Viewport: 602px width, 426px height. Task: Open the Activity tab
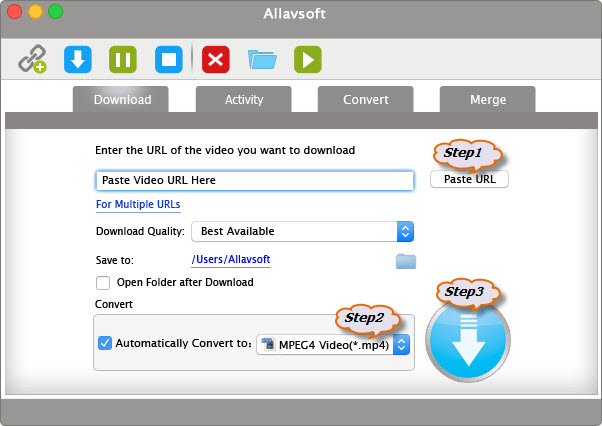(243, 99)
